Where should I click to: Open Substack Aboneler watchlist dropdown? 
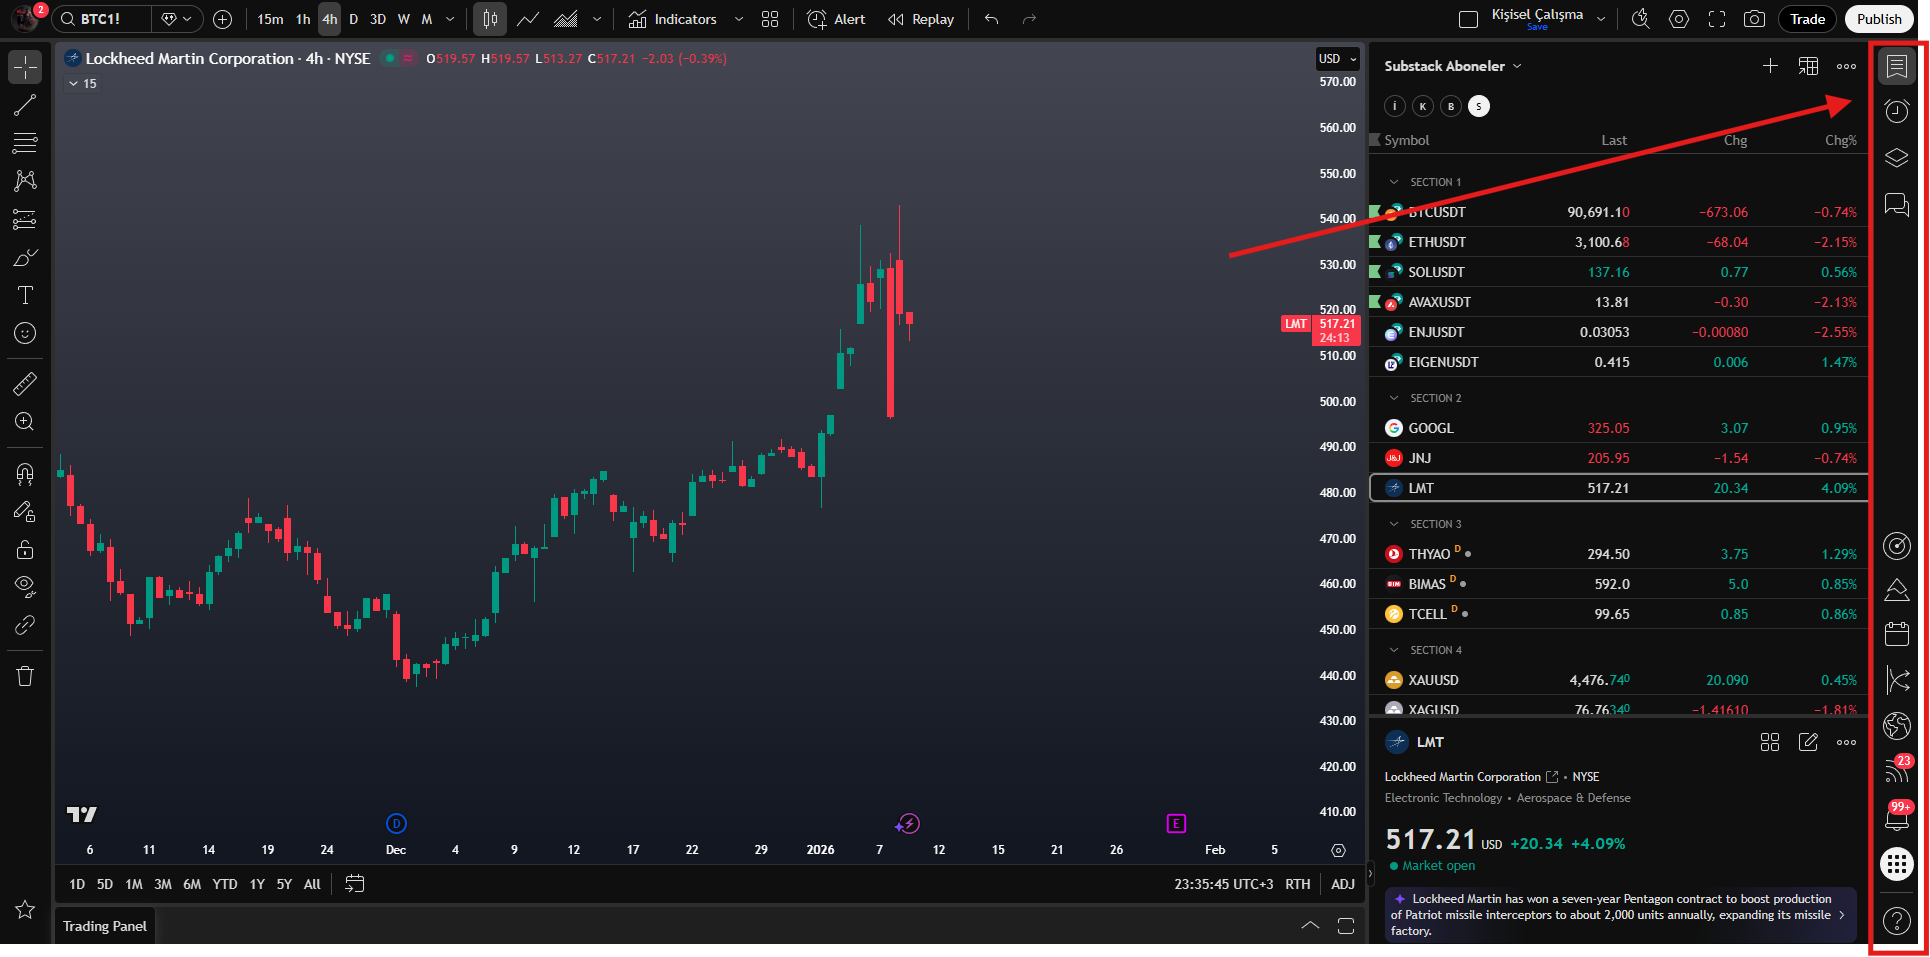point(1453,66)
